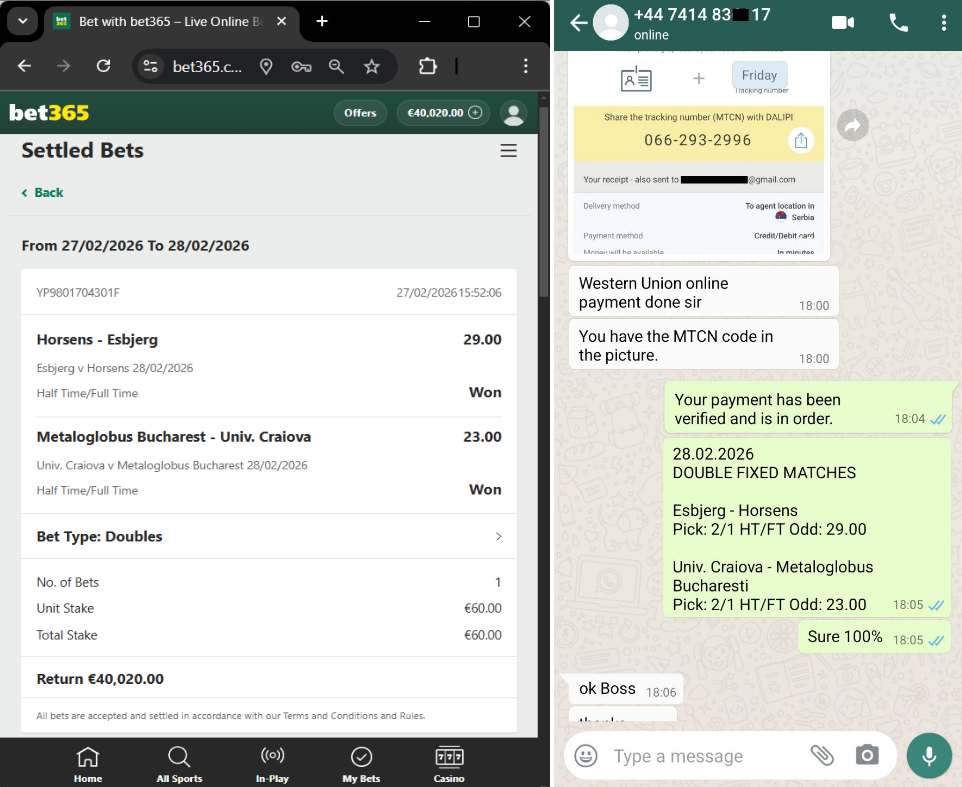The image size is (962, 787).
Task: Focus the Type a message field
Action: [700, 756]
